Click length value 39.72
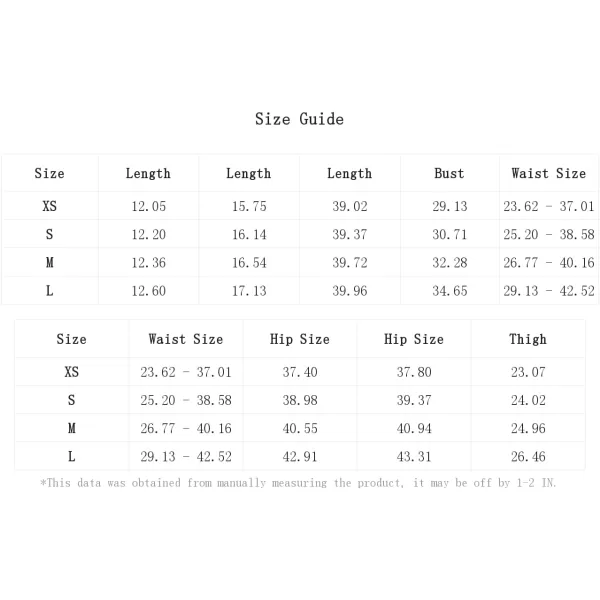This screenshot has width=600, height=600. click(x=349, y=262)
